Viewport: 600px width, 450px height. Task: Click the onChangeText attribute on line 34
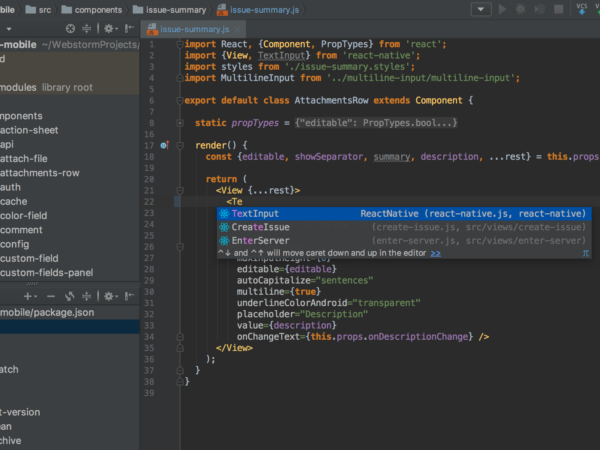(268, 337)
